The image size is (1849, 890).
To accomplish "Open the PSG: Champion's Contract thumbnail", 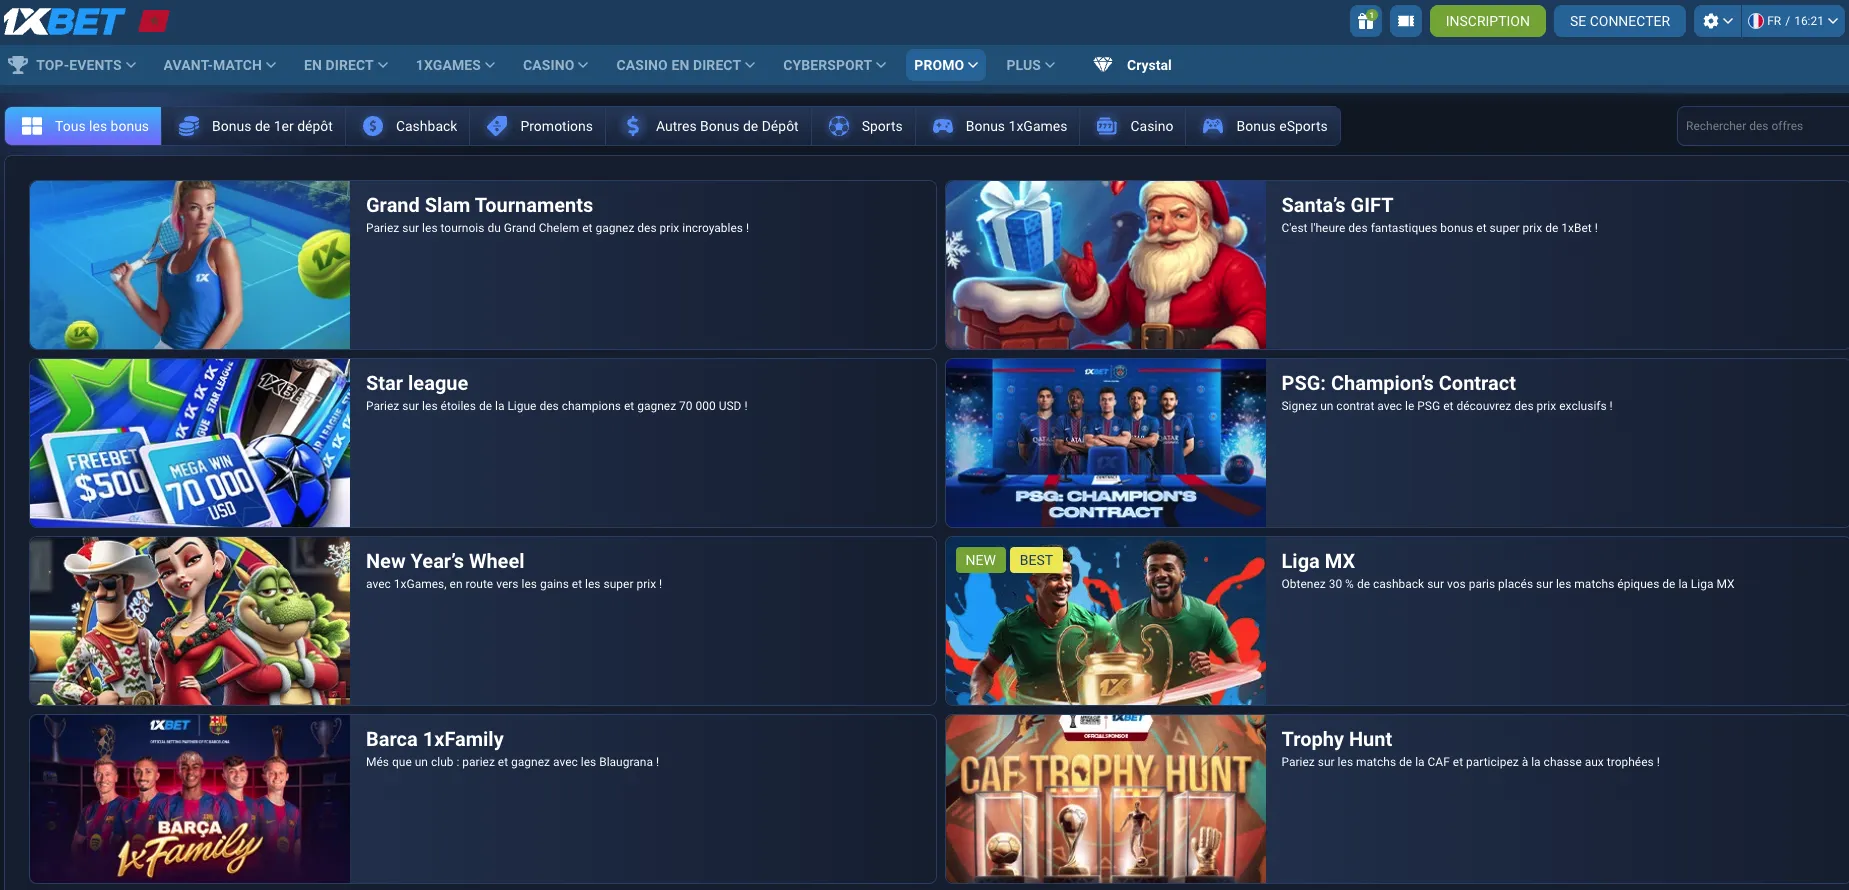I will 1106,443.
